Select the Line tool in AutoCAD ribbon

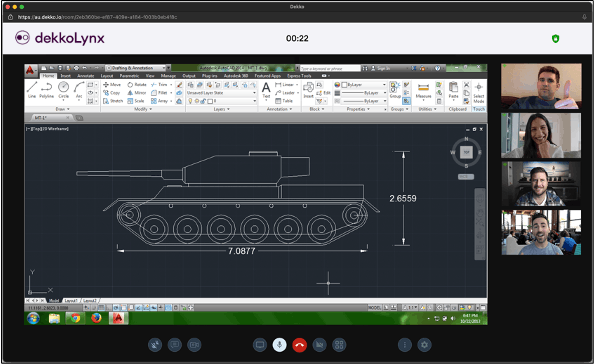coord(32,90)
